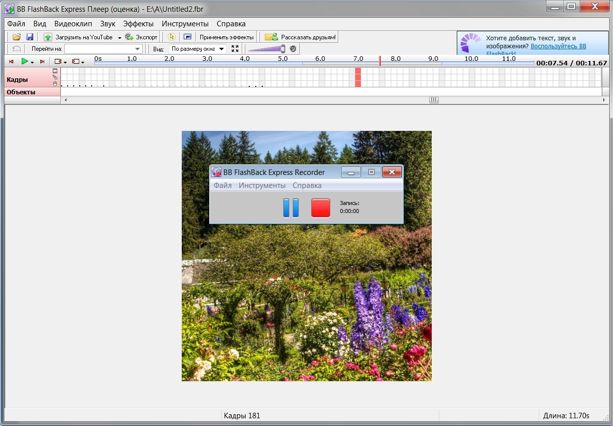Open the Перейти на combo box
The height and width of the screenshot is (426, 613).
click(x=103, y=49)
